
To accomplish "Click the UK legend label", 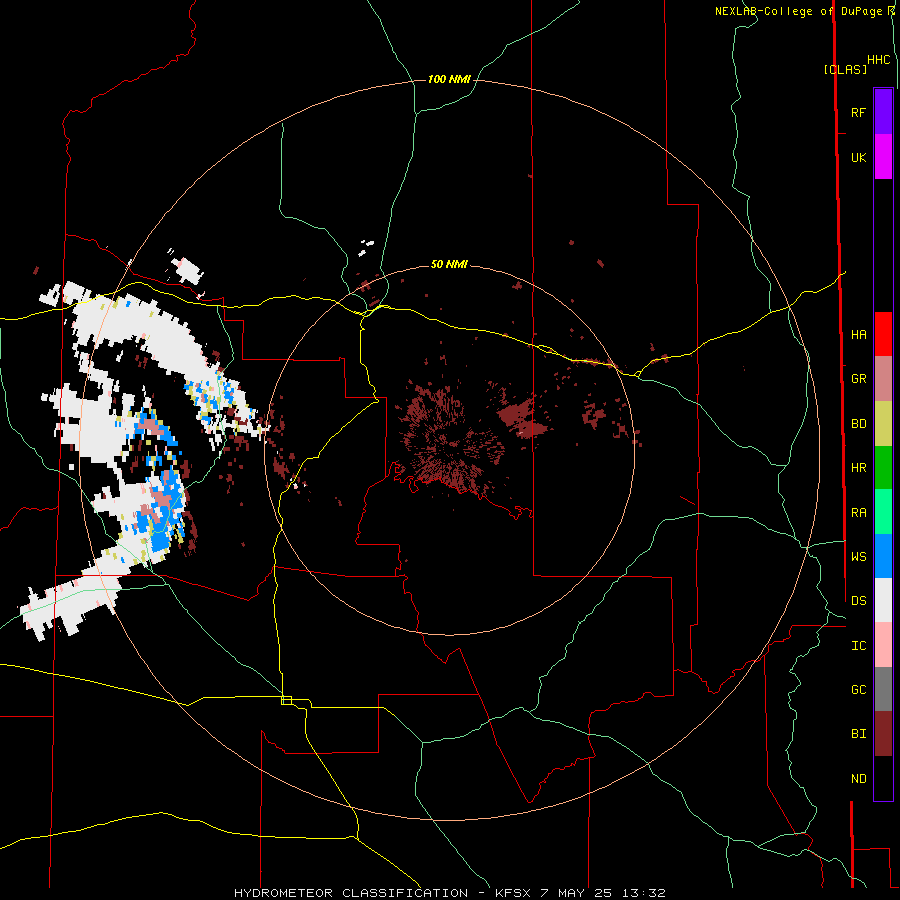I will pyautogui.click(x=858, y=157).
